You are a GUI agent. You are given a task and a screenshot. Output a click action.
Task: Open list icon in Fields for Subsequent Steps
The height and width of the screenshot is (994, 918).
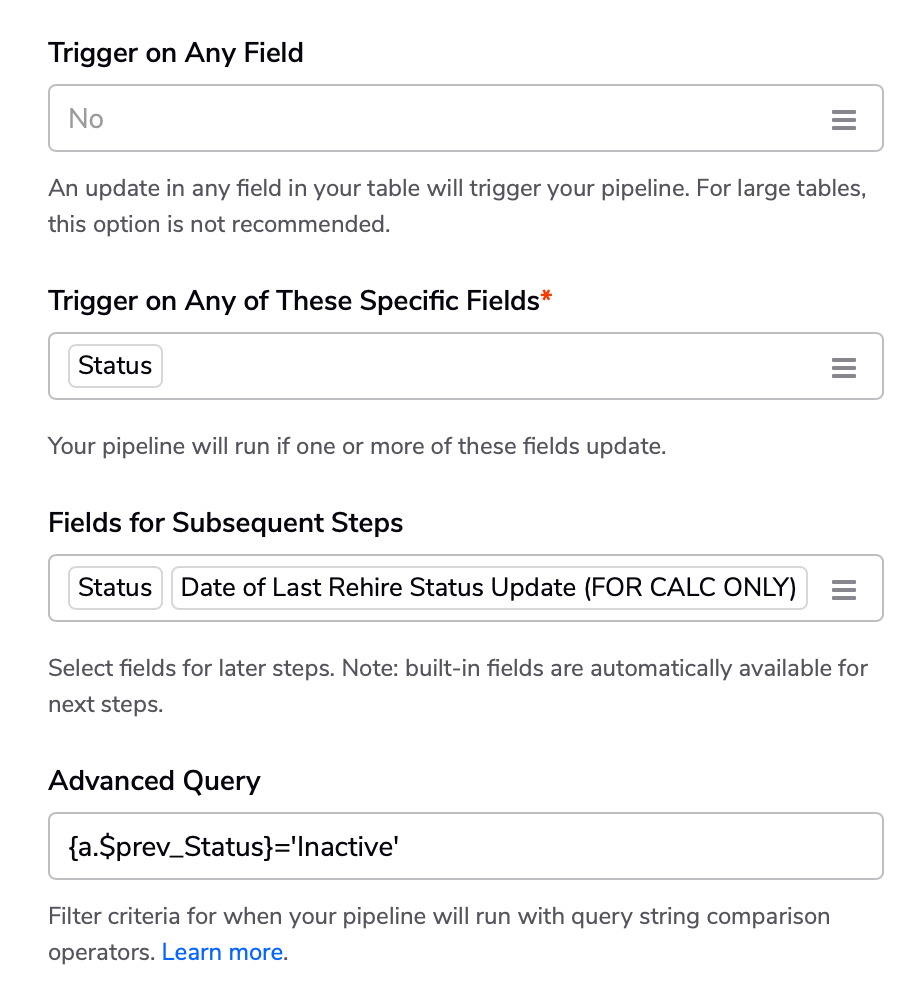pyautogui.click(x=843, y=590)
